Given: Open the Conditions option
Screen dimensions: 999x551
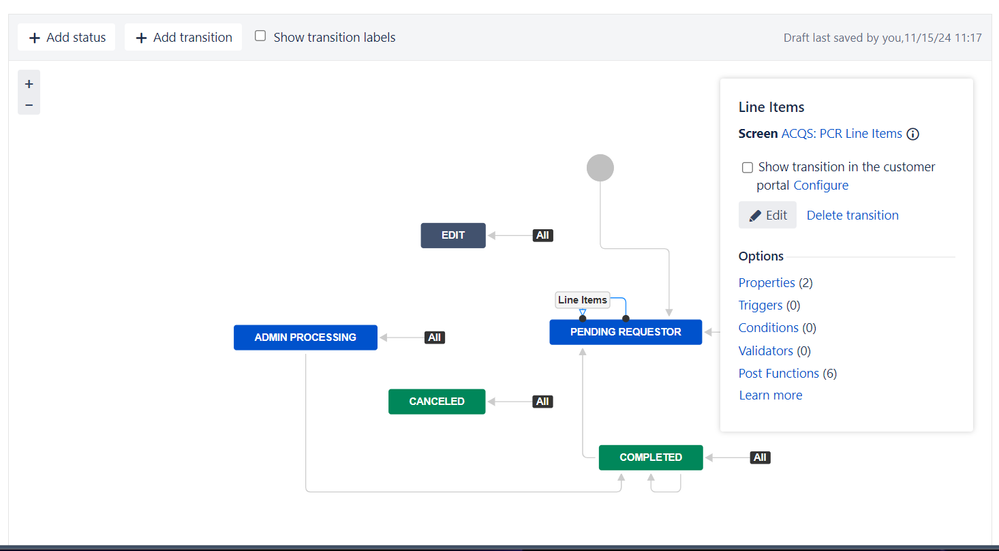Looking at the screenshot, I should point(768,327).
